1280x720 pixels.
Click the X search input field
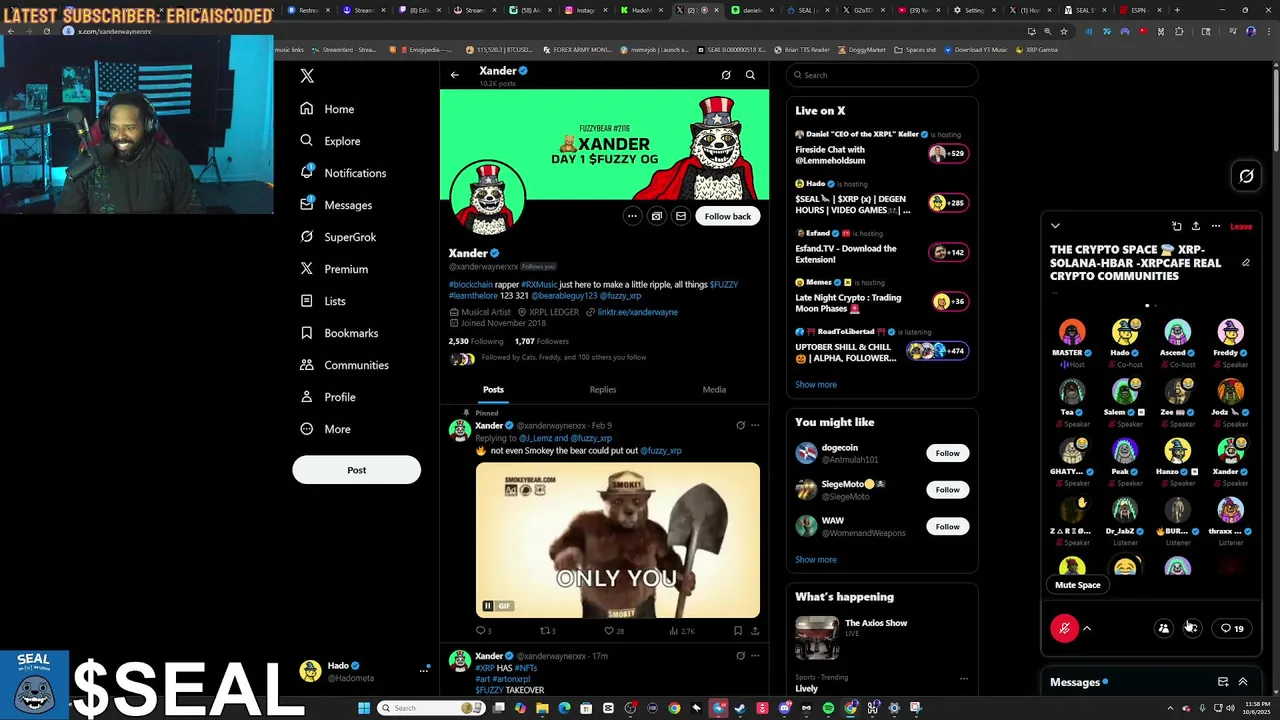tap(882, 75)
